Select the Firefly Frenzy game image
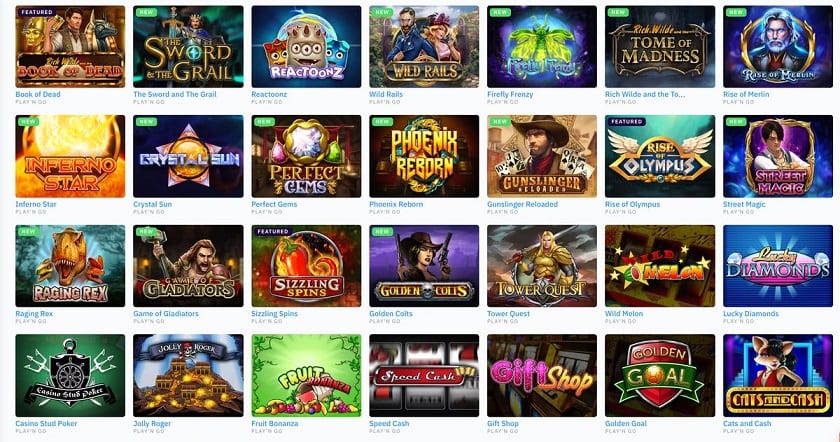This screenshot has height=442, width=840. (542, 47)
